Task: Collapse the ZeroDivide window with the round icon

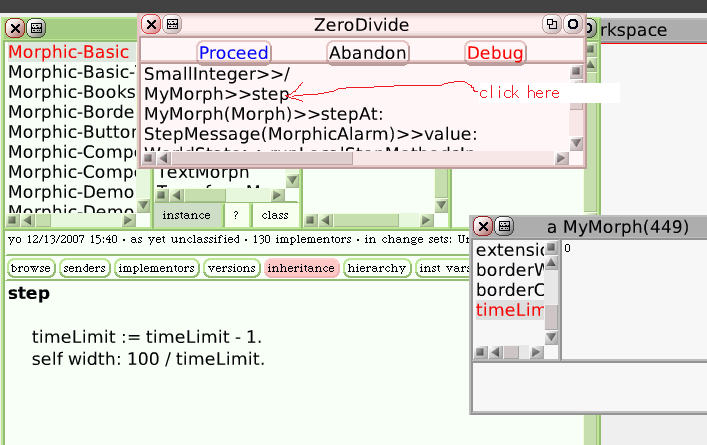Action: [572, 24]
